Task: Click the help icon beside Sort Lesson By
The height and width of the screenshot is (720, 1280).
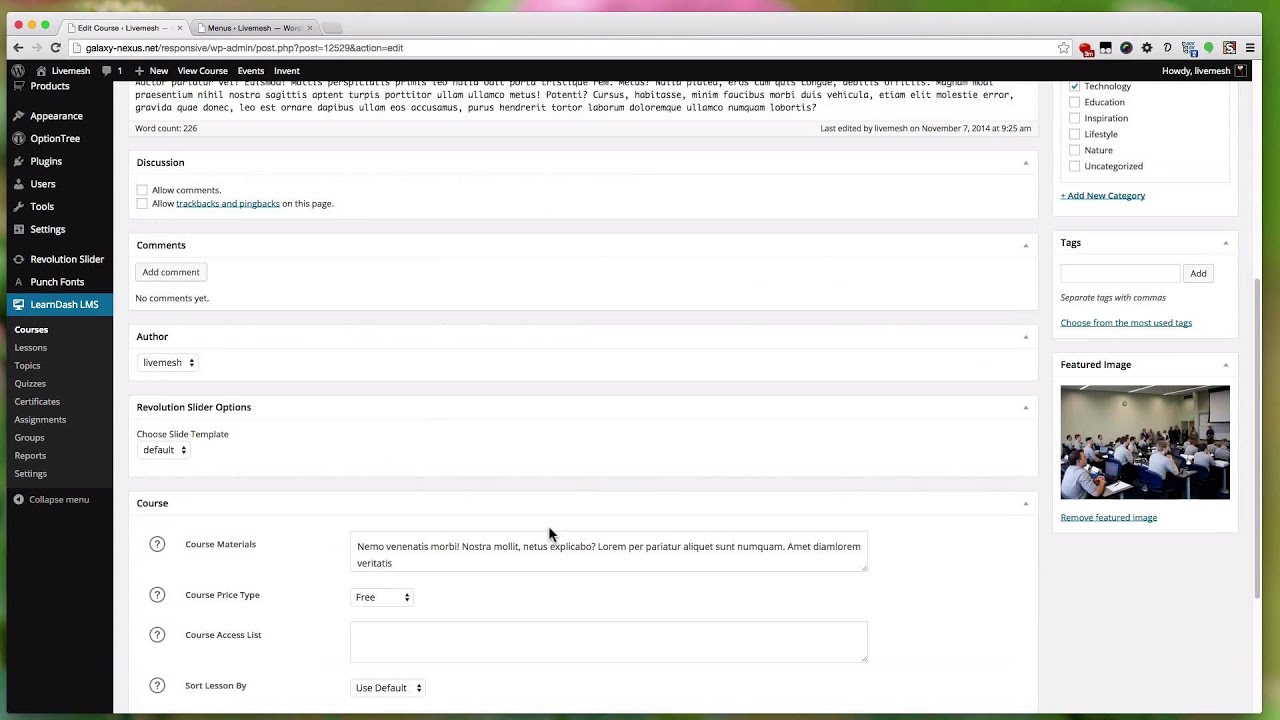Action: click(x=157, y=685)
